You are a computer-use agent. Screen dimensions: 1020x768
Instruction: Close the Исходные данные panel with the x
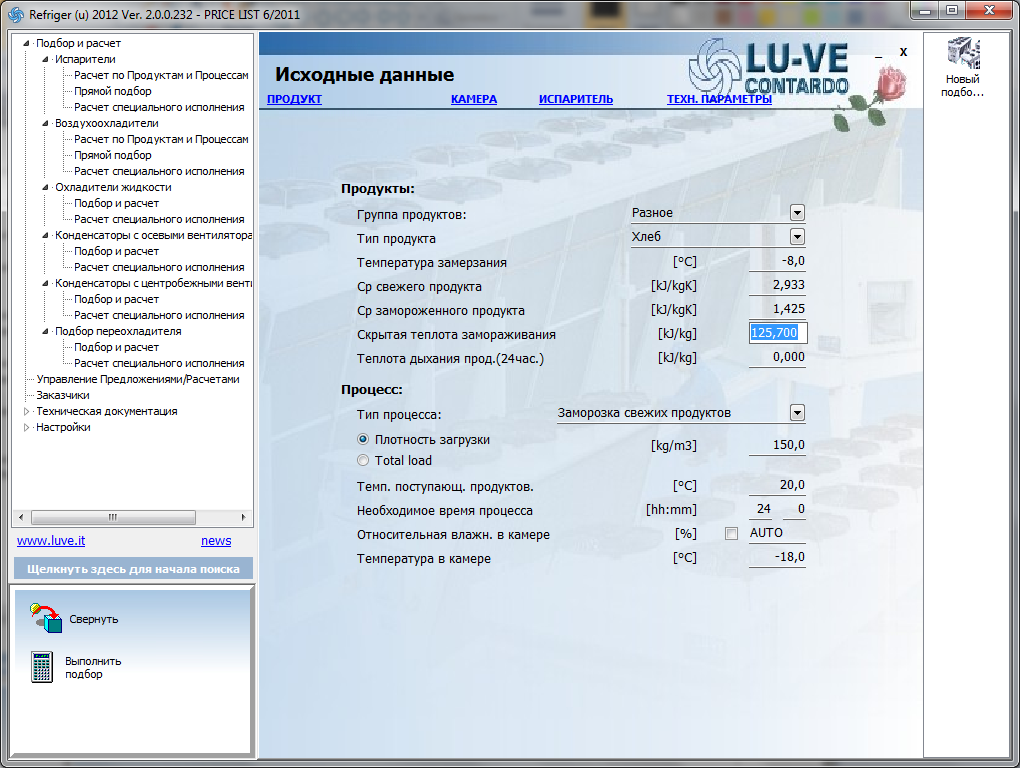pyautogui.click(x=903, y=52)
